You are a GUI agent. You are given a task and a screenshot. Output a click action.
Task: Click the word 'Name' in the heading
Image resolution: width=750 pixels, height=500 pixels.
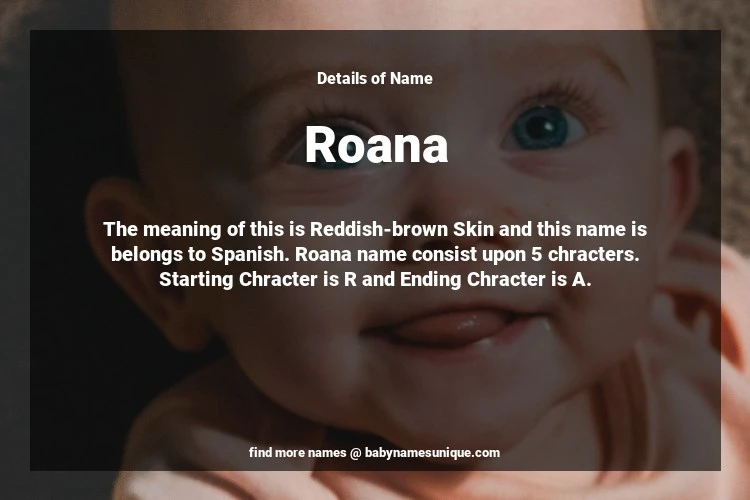(x=411, y=78)
